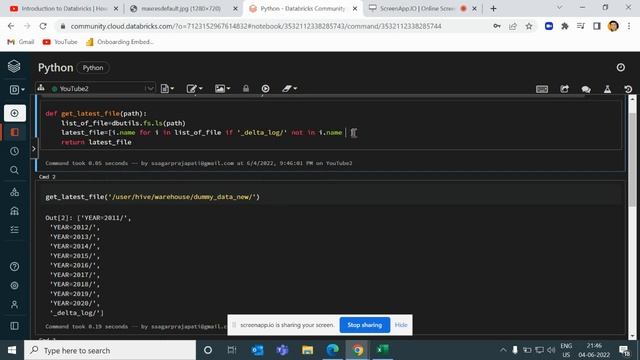Open the Experiment flask icon
This screenshot has height=360, width=640.
click(607, 89)
